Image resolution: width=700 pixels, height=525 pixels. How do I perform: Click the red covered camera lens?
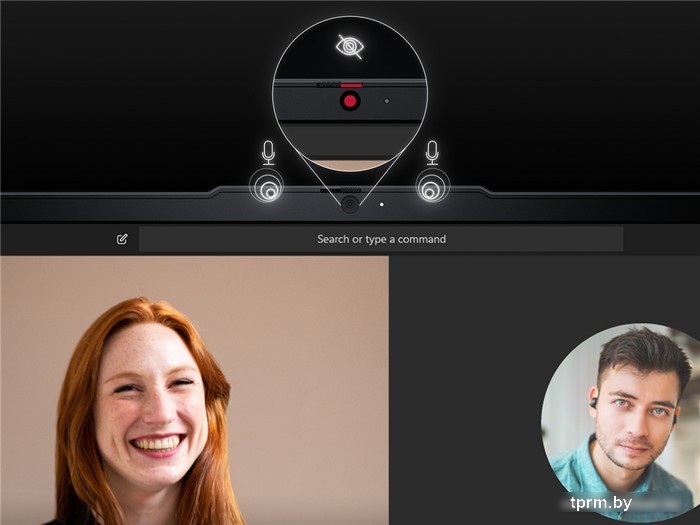[x=349, y=101]
